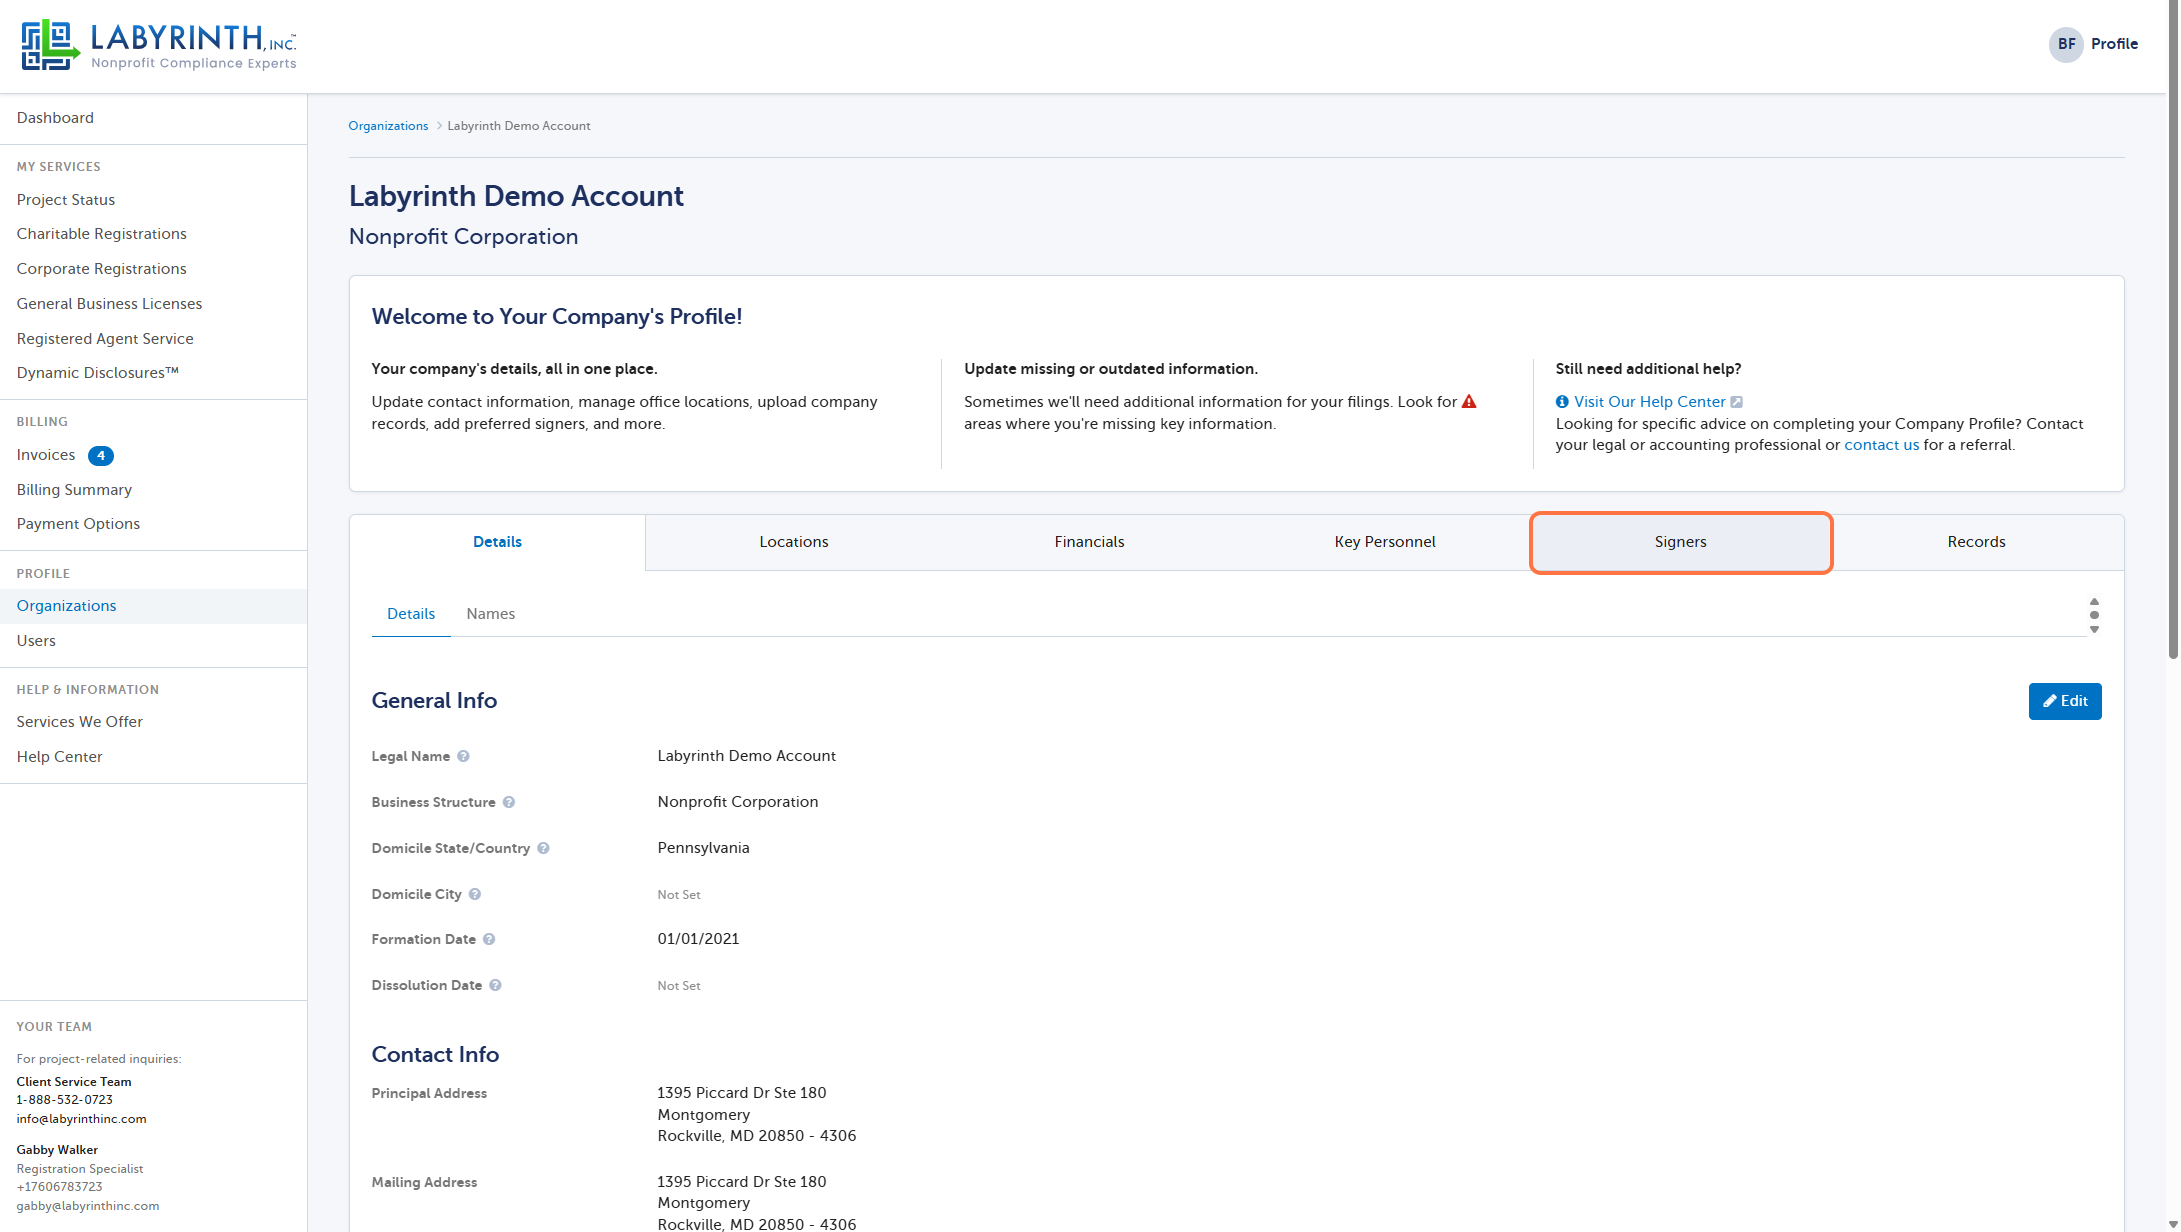Click the Business Structure help icon
2181x1232 pixels.
click(x=509, y=802)
